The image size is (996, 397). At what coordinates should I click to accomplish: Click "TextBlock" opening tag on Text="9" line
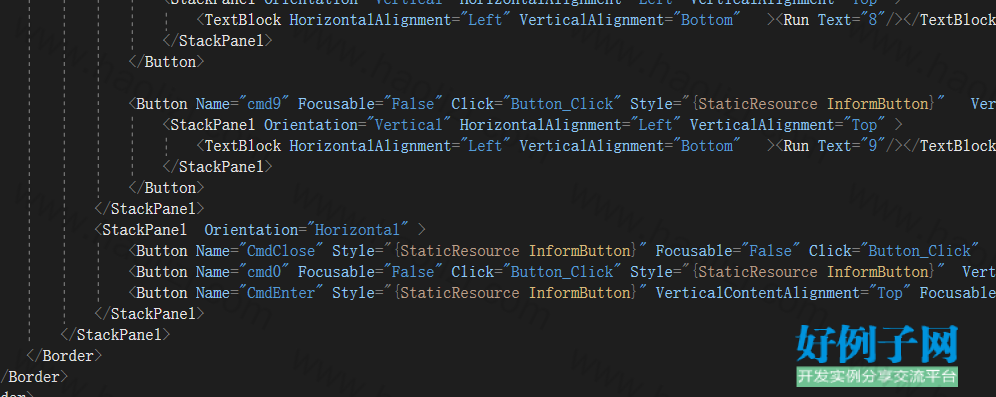[x=243, y=145]
